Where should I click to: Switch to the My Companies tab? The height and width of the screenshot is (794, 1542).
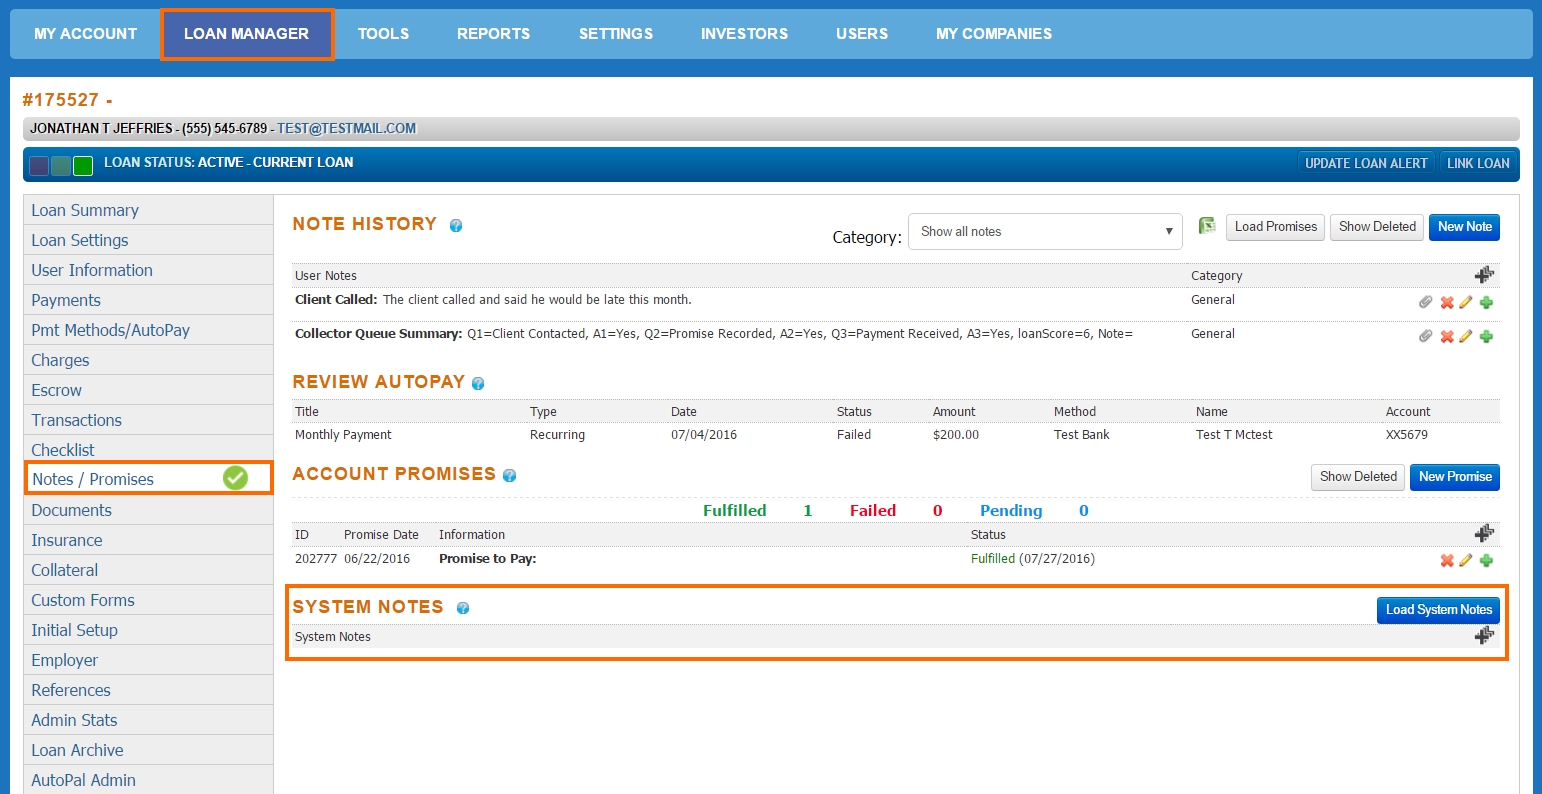tap(994, 34)
